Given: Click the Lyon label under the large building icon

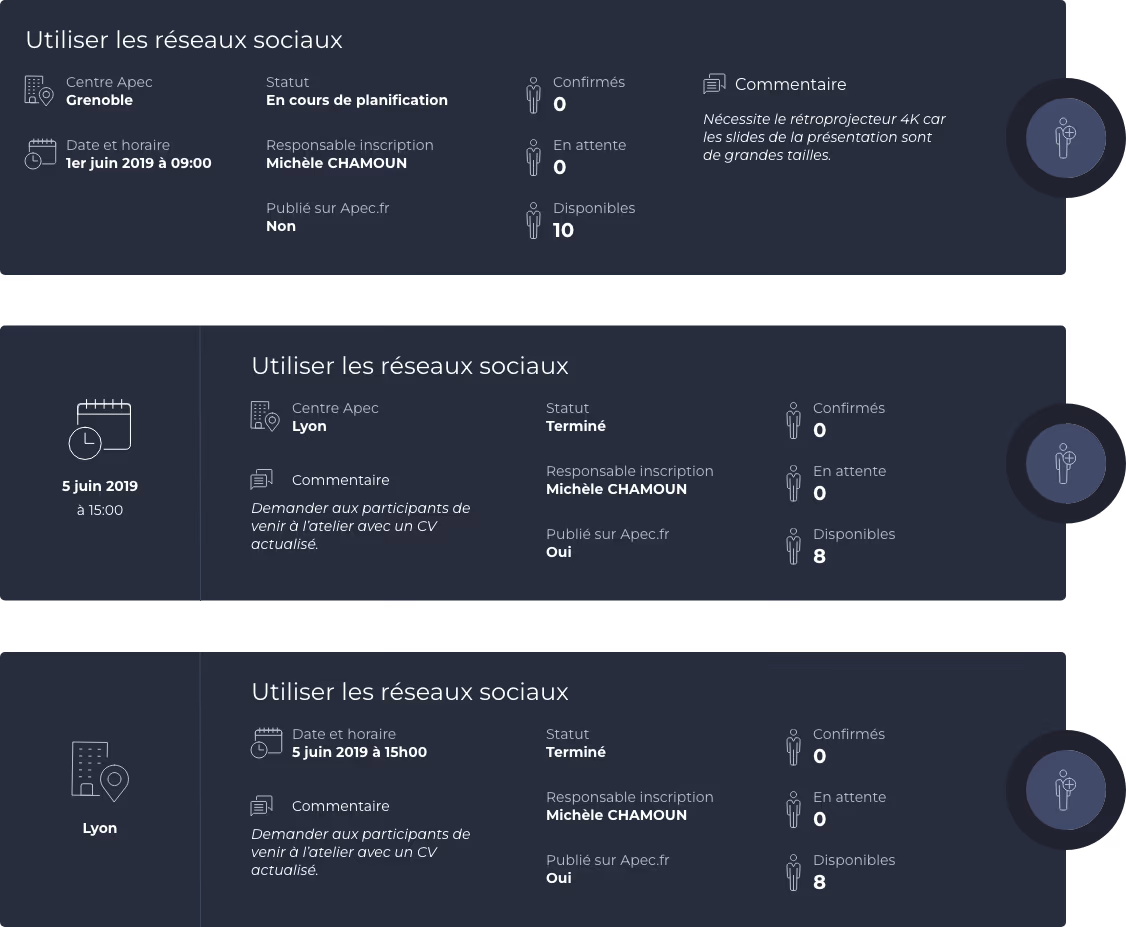Looking at the screenshot, I should click(x=100, y=828).
